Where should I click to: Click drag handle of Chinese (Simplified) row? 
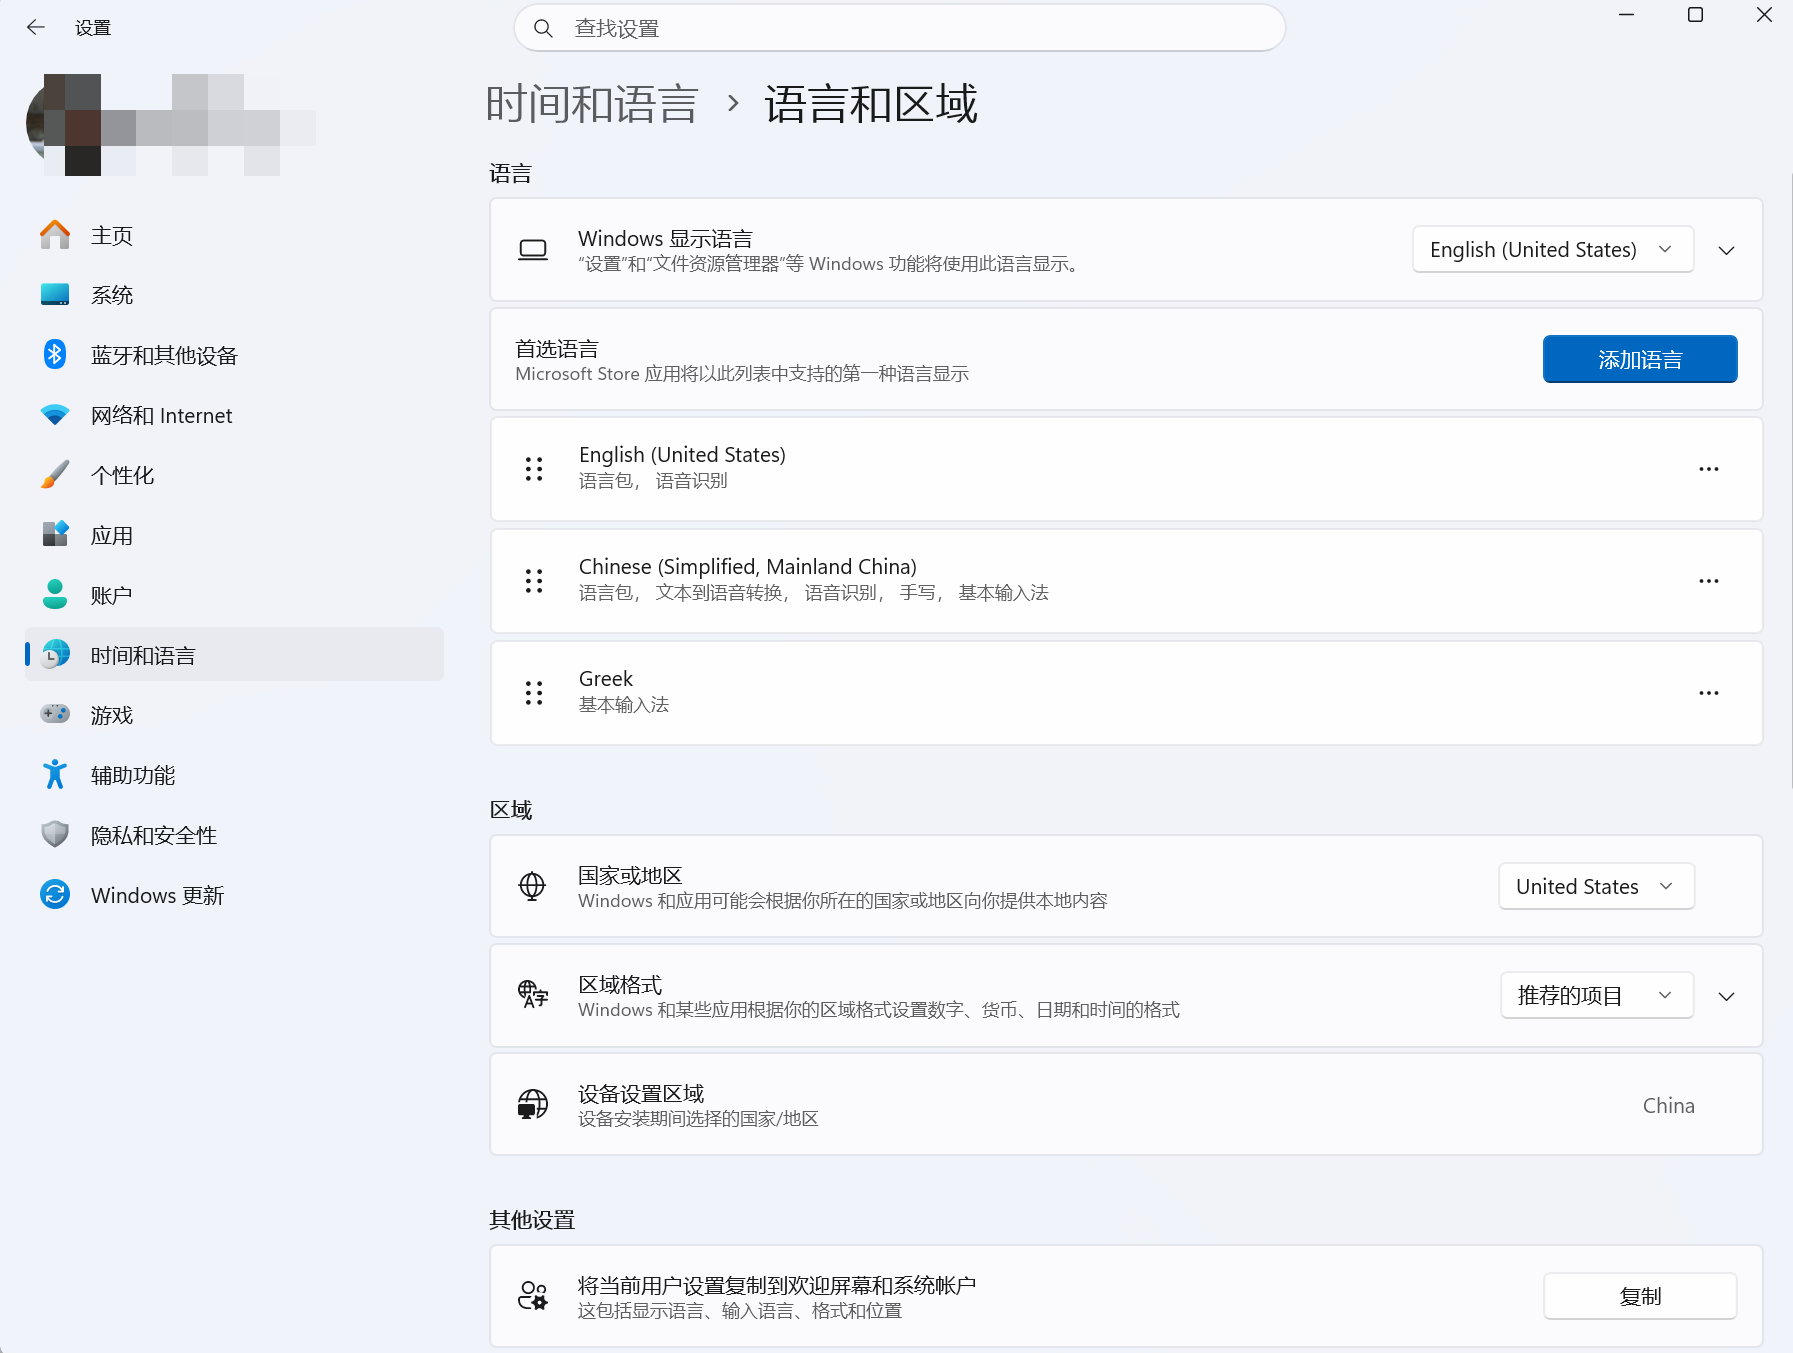pos(534,581)
